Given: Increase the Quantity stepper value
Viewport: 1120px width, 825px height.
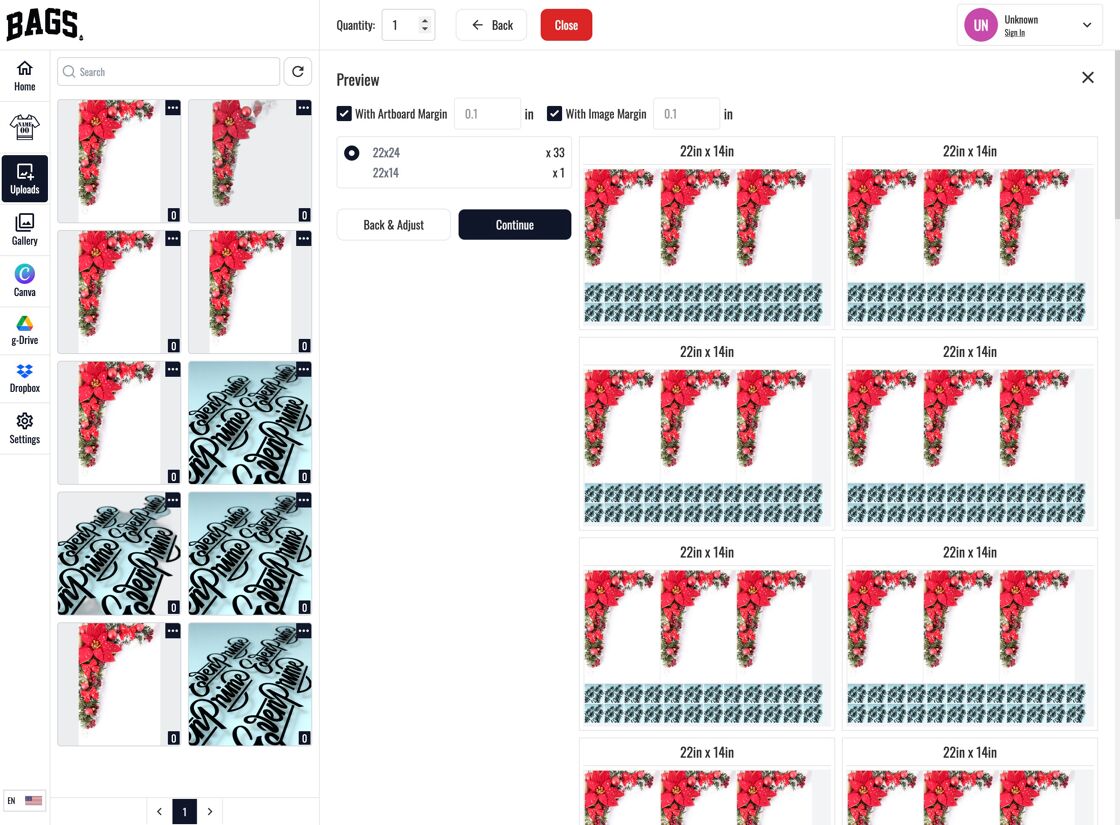Looking at the screenshot, I should click(425, 21).
